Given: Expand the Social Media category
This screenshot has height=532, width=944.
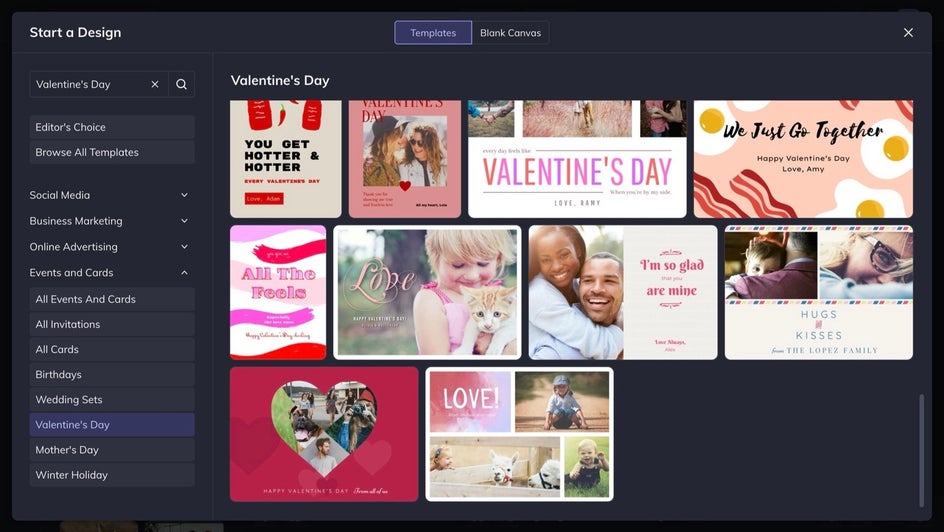Looking at the screenshot, I should pos(109,195).
